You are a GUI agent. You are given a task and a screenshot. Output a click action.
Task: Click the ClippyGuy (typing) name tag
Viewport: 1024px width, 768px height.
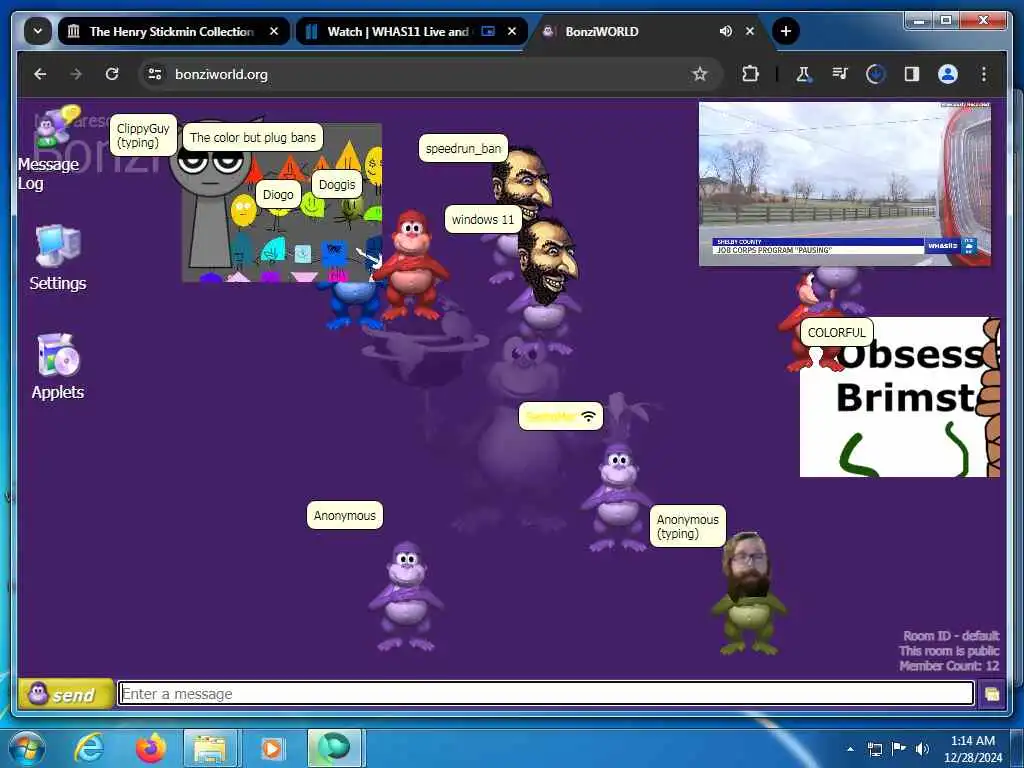[x=143, y=135]
